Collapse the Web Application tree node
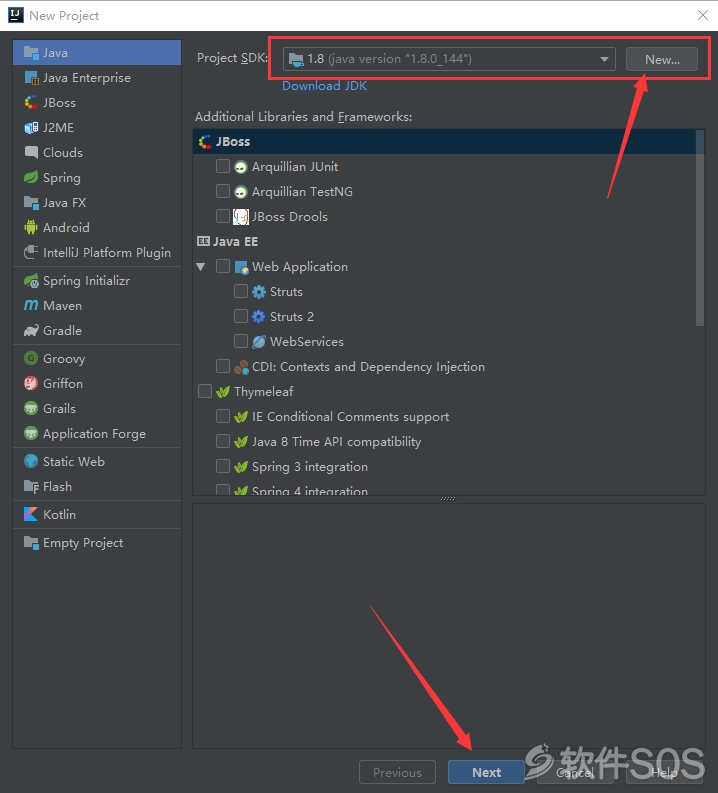 (201, 267)
